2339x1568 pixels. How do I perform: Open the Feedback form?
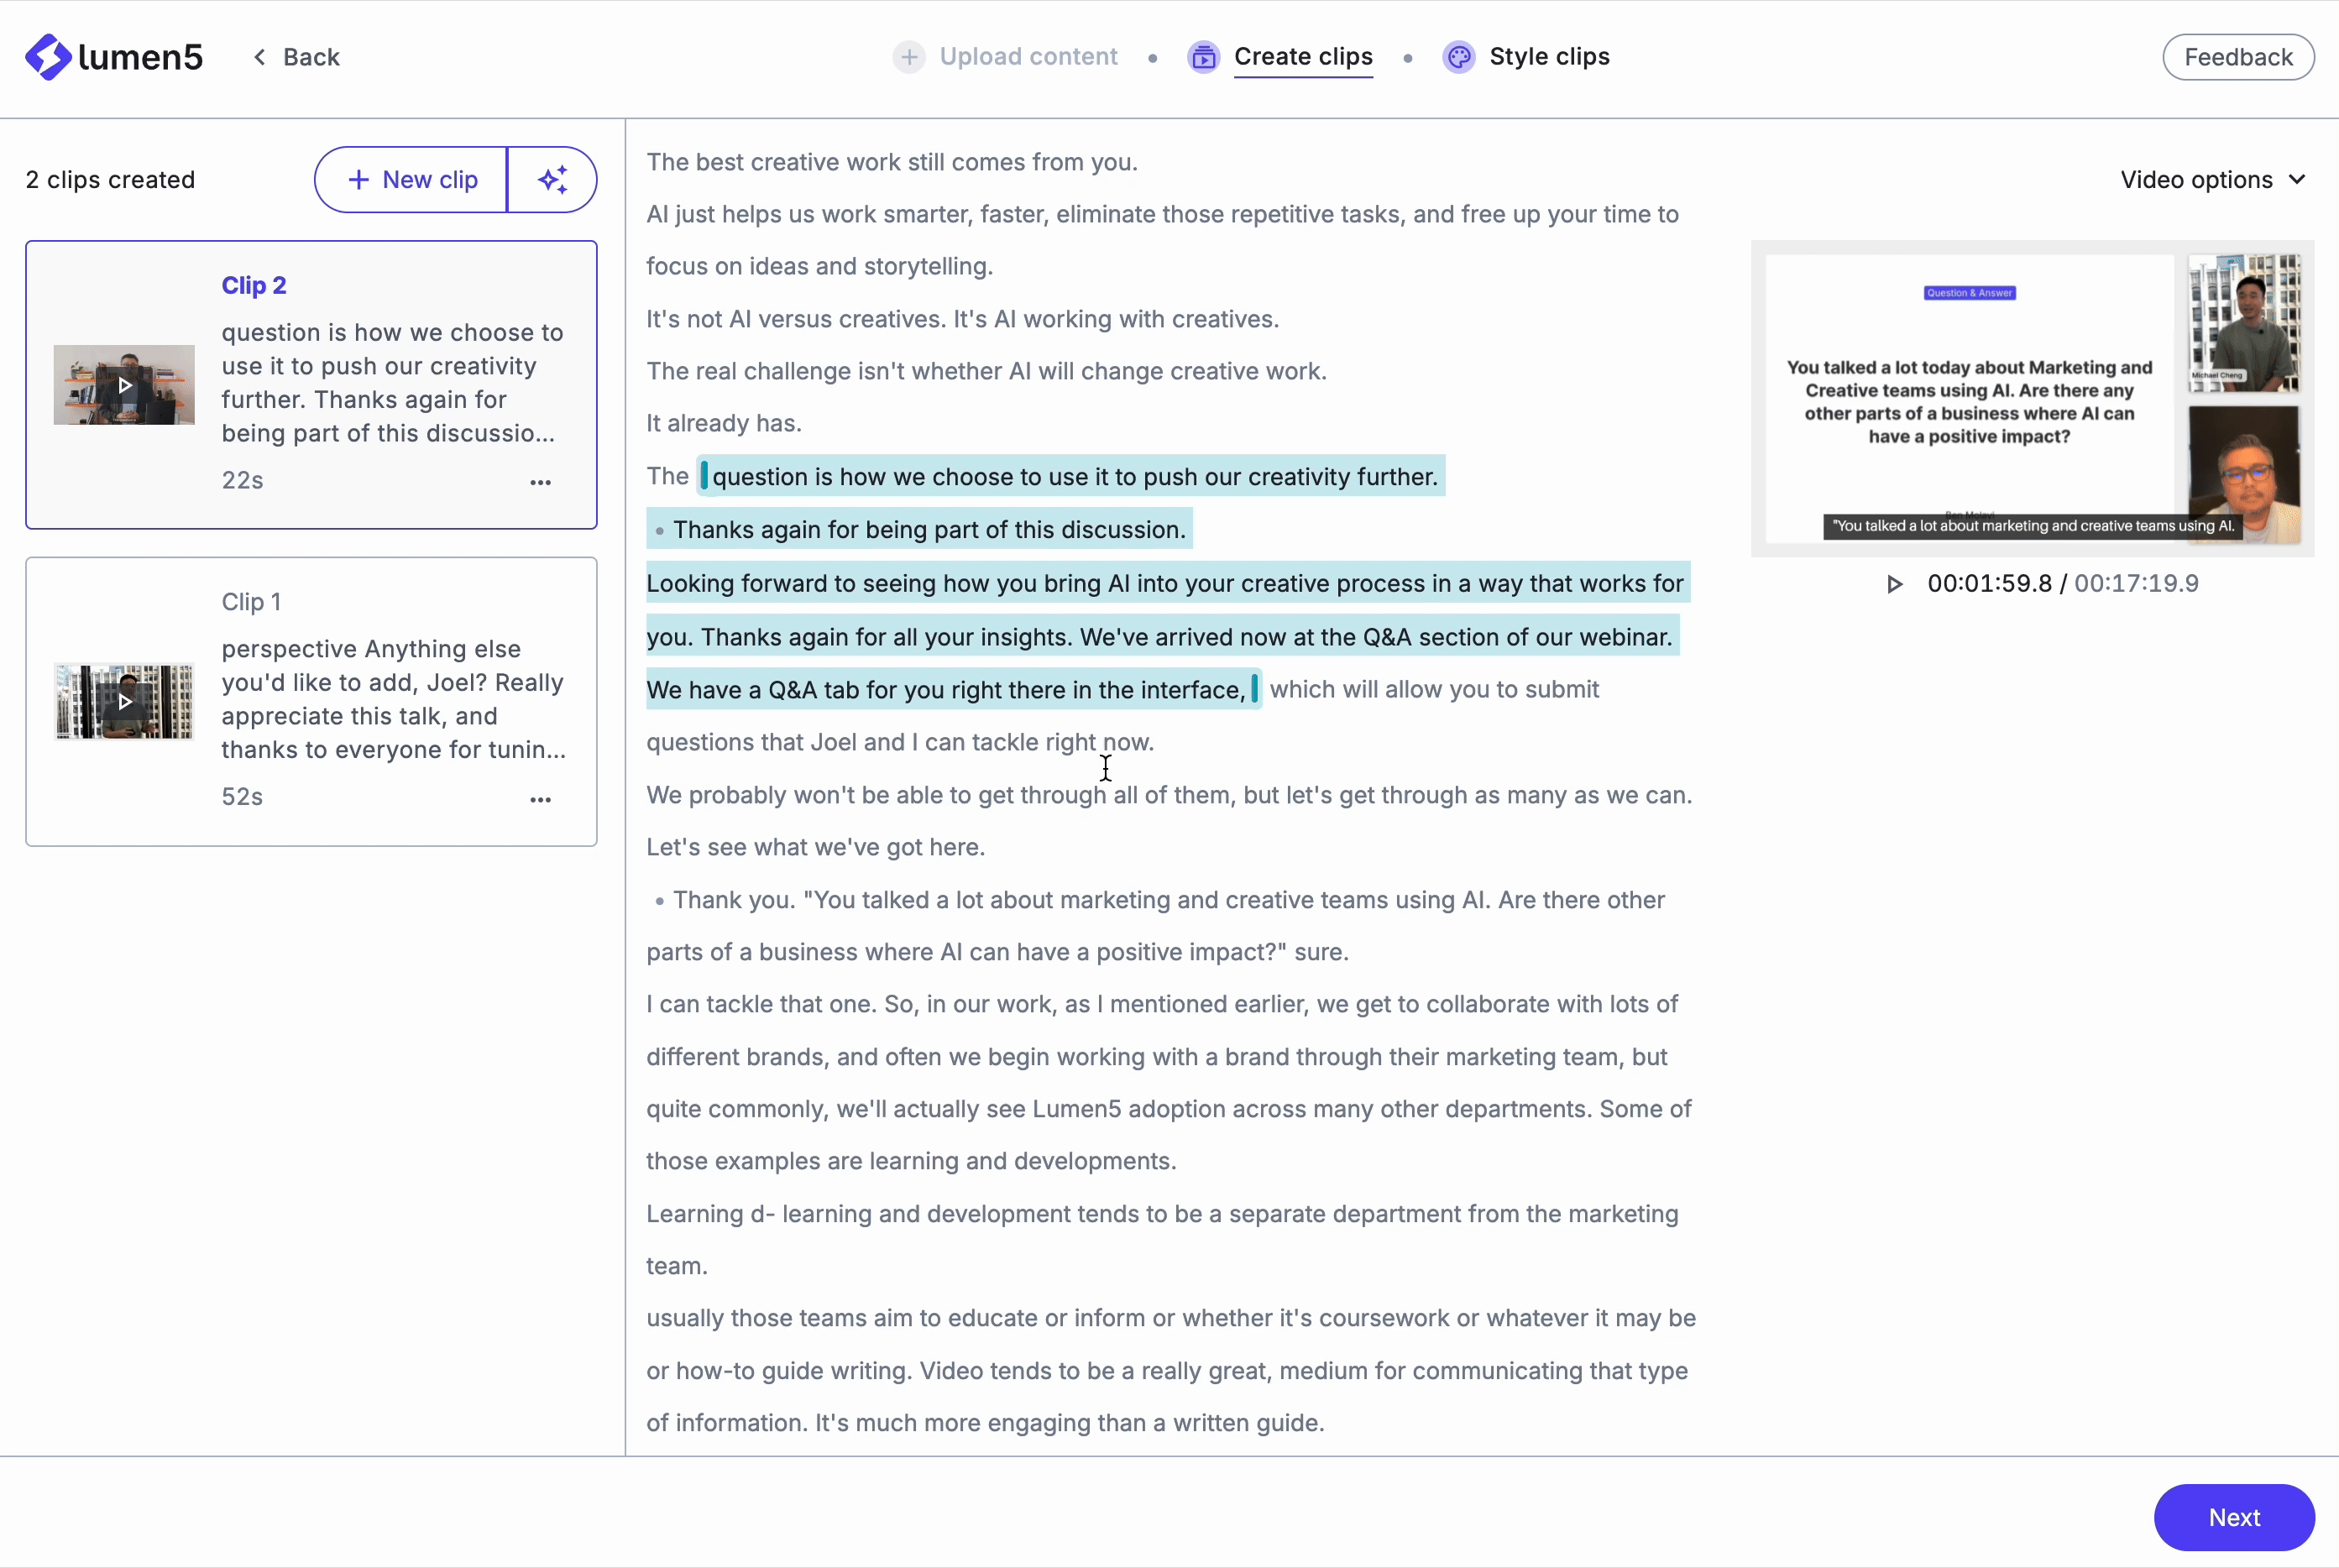coord(2238,57)
